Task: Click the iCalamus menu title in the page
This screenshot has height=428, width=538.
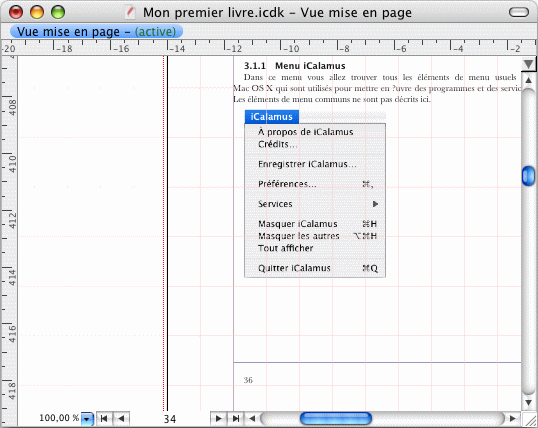Action: pyautogui.click(x=271, y=117)
